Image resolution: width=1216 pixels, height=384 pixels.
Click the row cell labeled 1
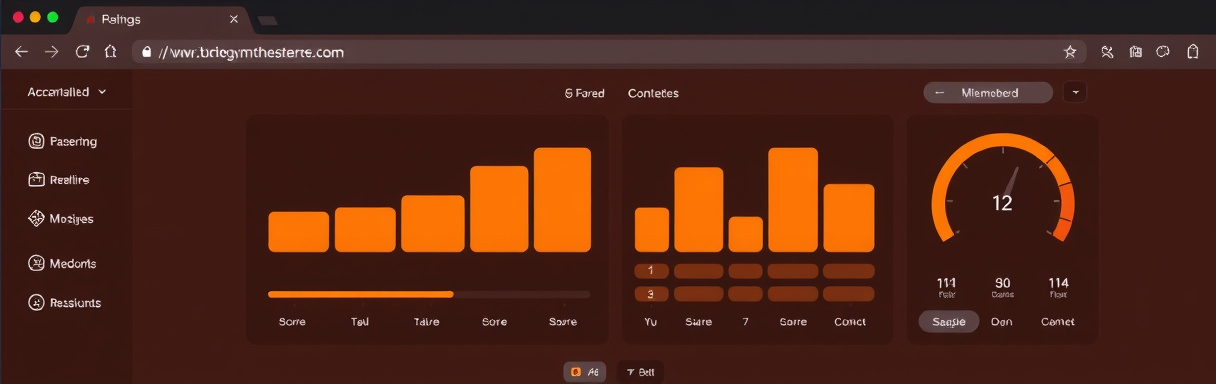[x=651, y=271]
